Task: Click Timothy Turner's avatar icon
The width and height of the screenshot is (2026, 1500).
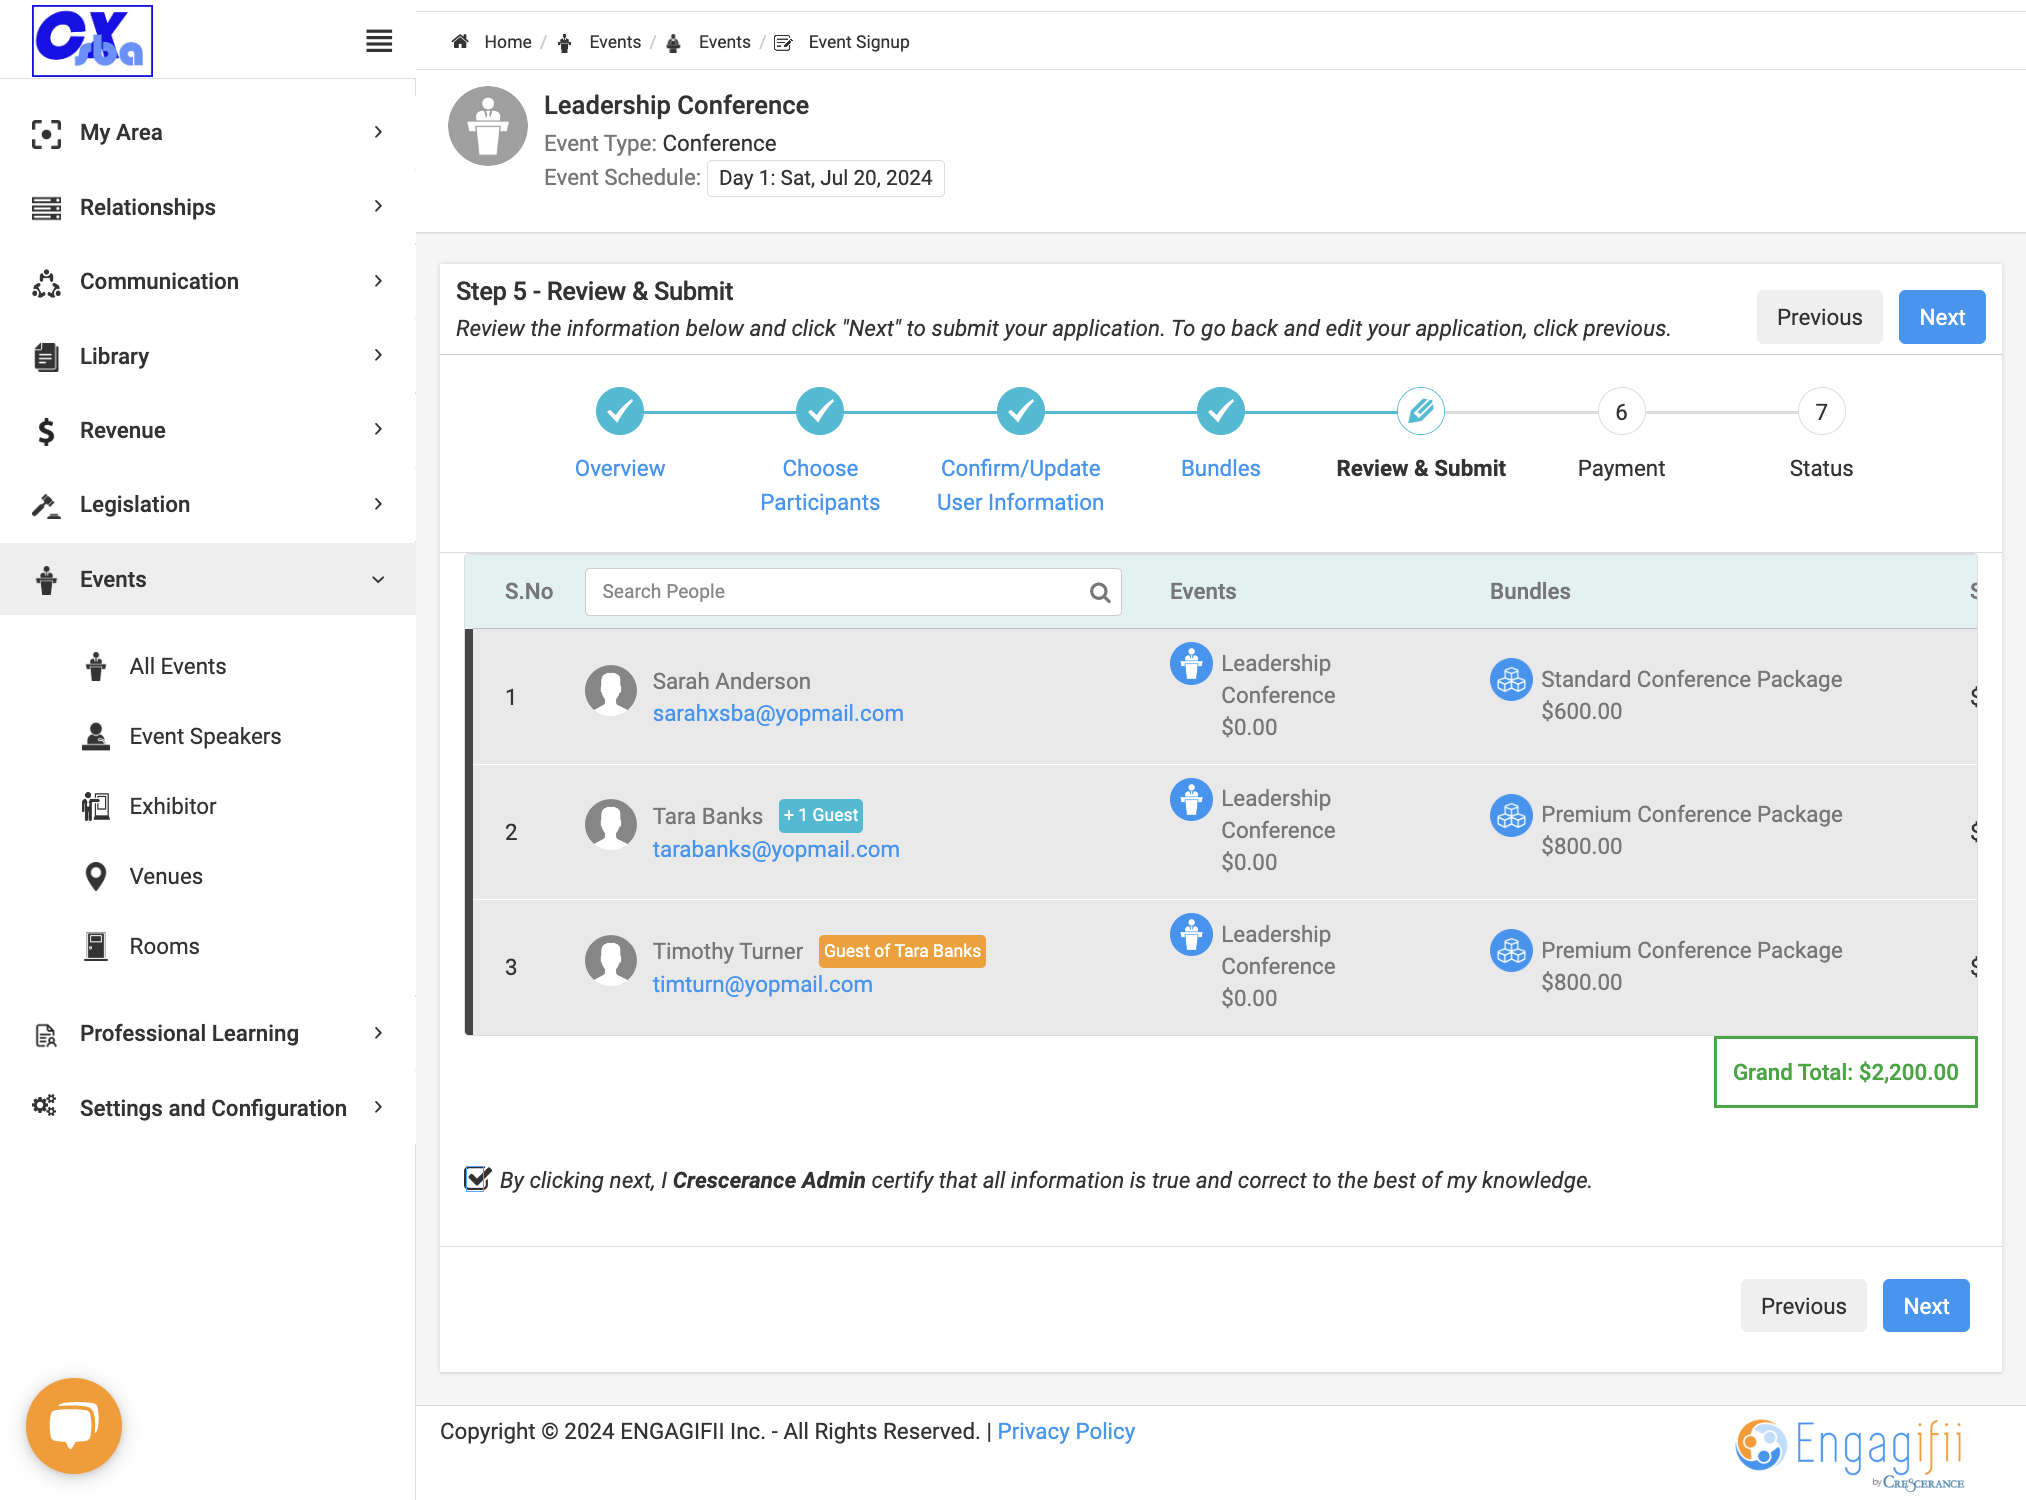Action: tap(610, 961)
